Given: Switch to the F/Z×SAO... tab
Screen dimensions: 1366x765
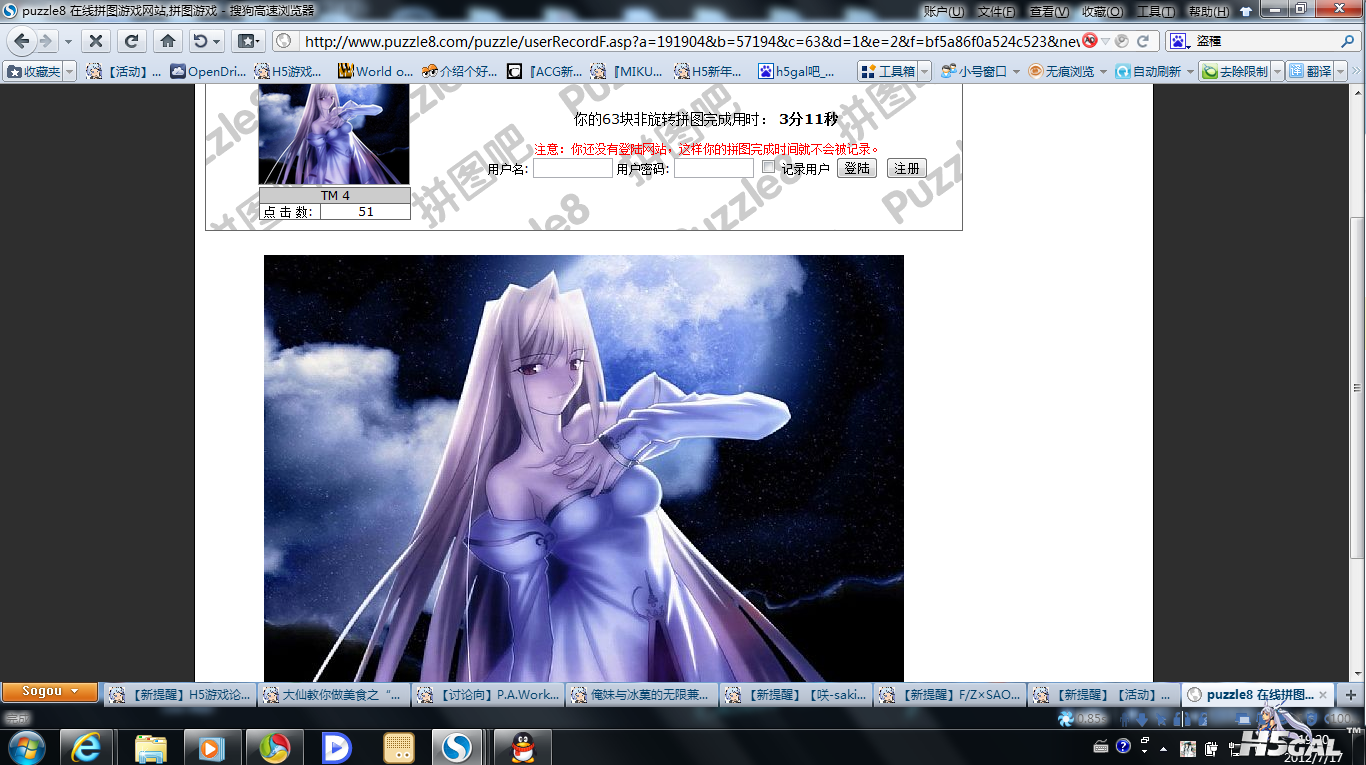Looking at the screenshot, I should [949, 694].
